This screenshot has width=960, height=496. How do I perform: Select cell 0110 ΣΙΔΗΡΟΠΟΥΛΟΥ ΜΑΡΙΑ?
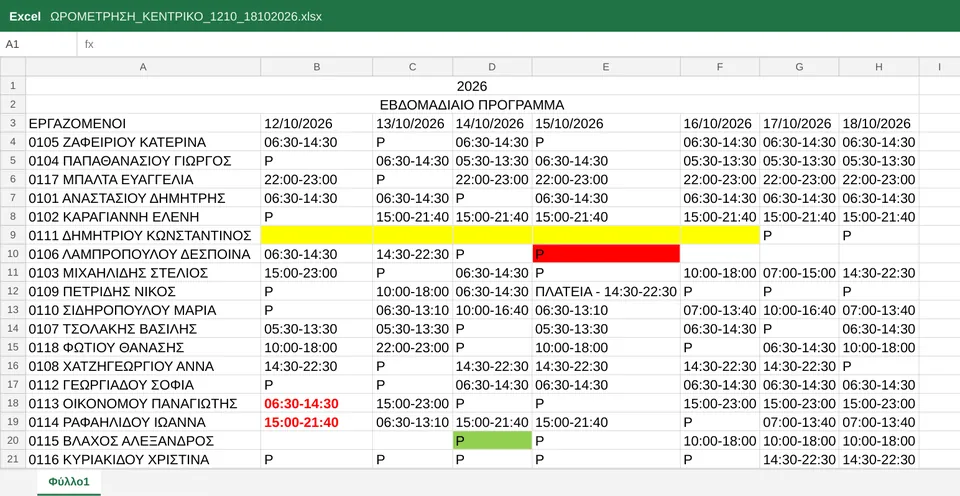click(143, 310)
